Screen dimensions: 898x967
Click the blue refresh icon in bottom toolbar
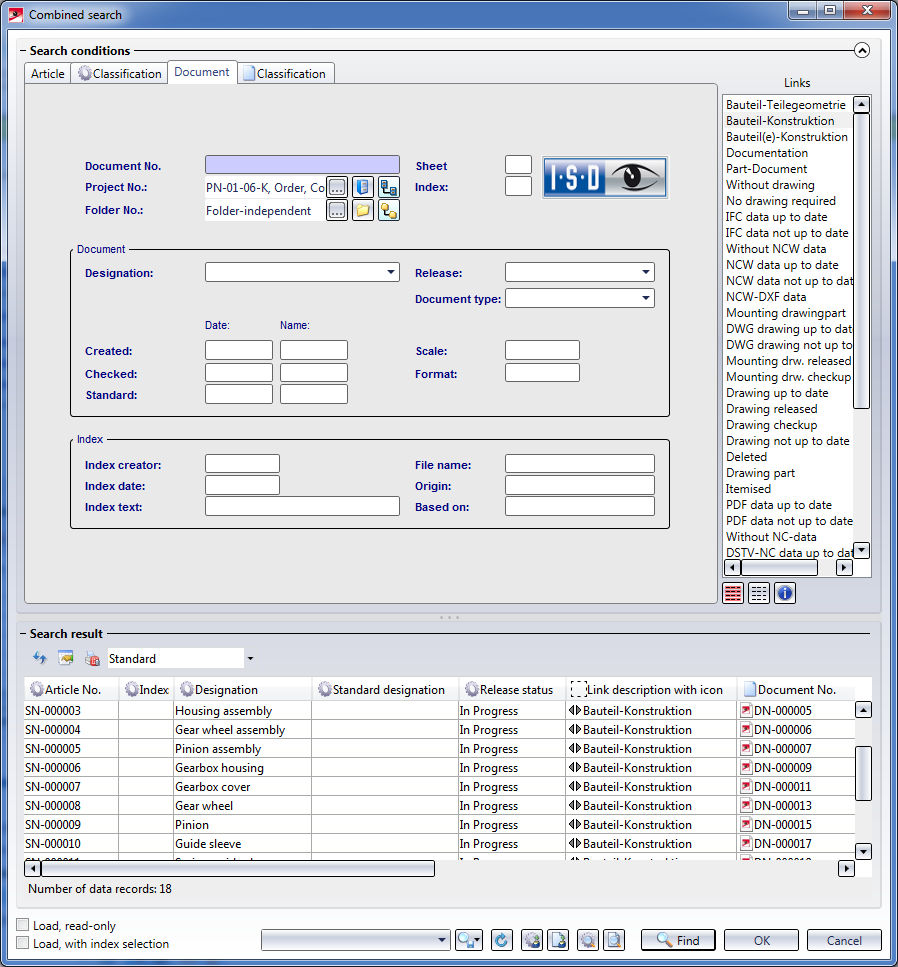coord(502,940)
